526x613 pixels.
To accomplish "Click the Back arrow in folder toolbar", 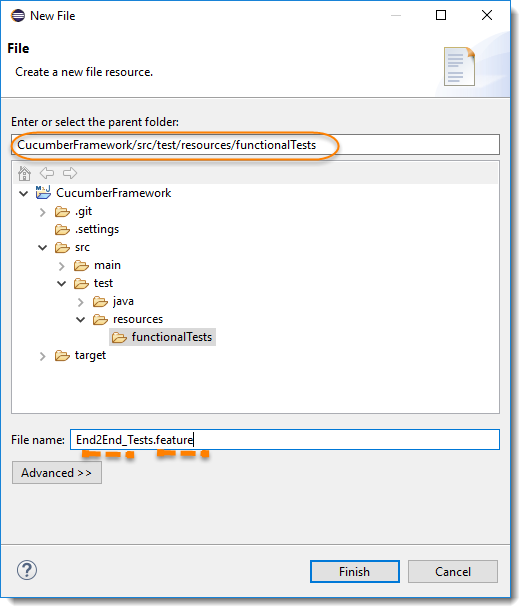I will click(47, 173).
